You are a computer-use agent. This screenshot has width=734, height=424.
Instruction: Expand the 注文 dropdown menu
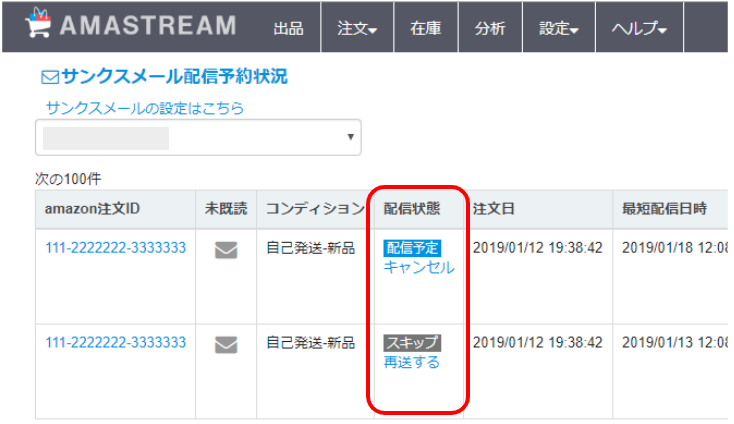tap(357, 28)
